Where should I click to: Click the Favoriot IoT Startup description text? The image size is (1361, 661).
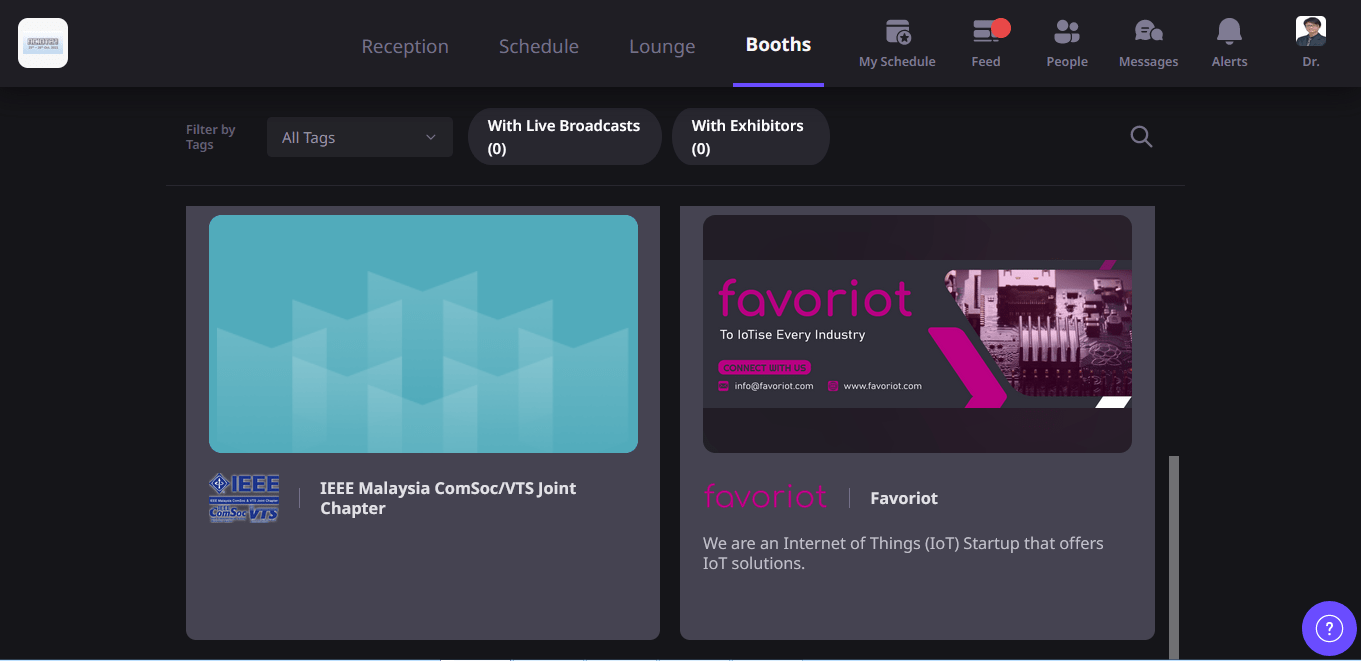coord(903,553)
